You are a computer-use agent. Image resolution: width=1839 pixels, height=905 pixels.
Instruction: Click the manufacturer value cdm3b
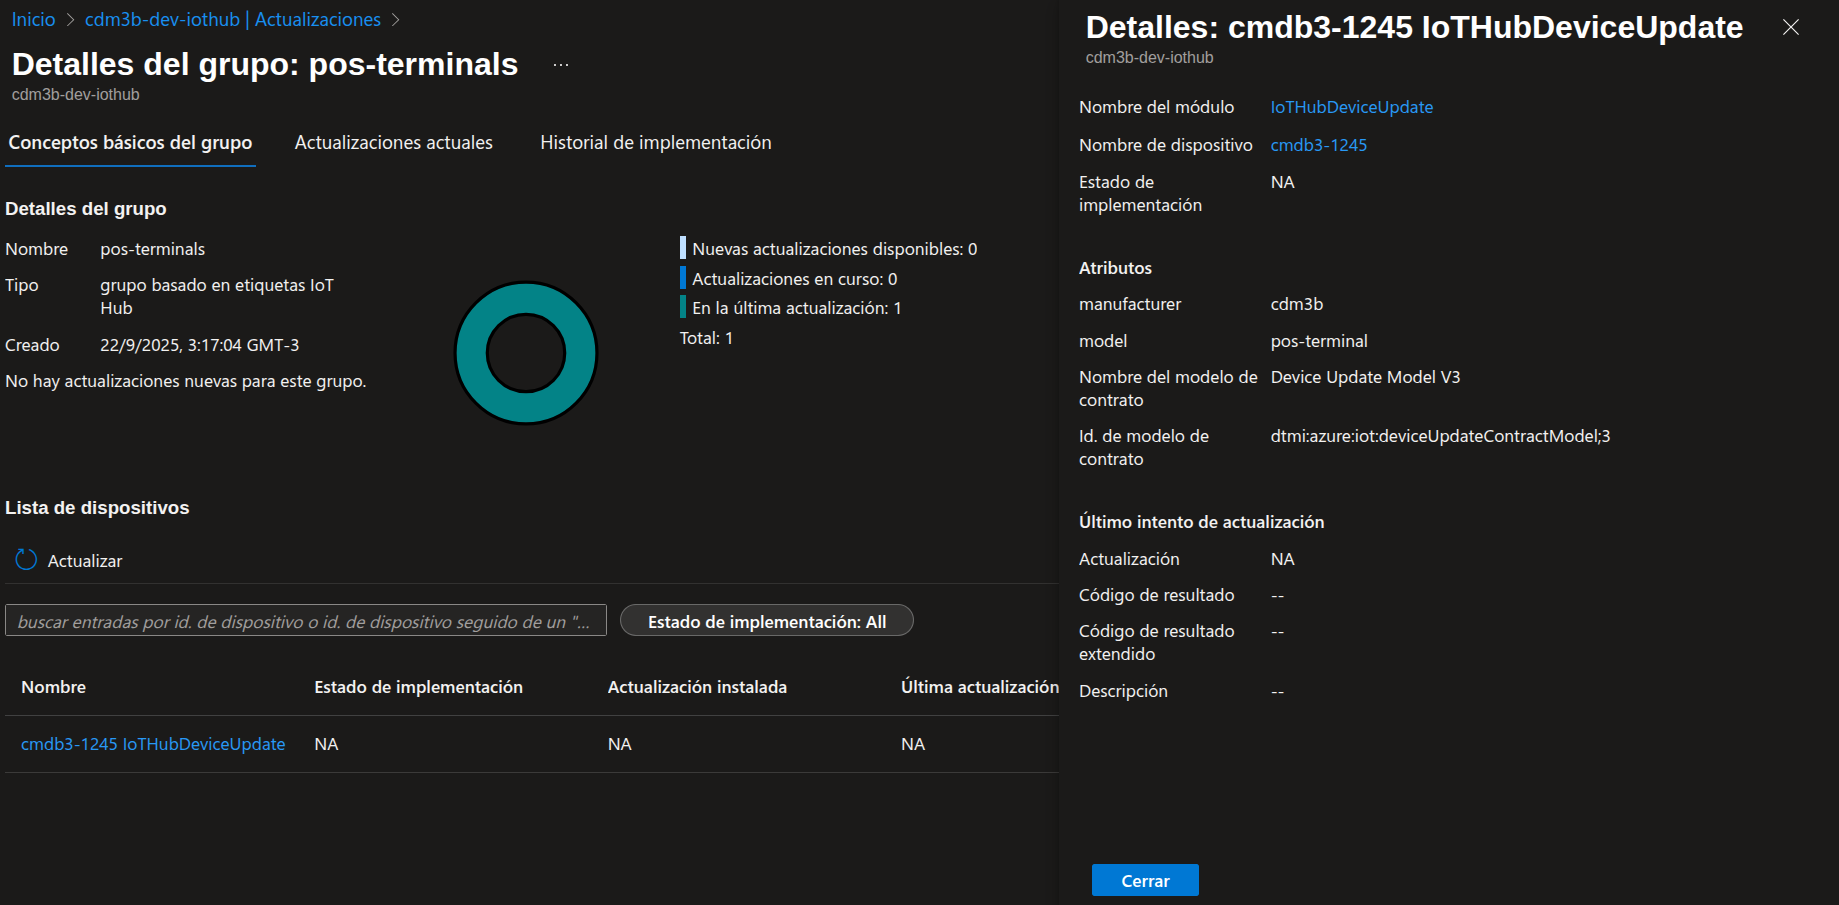coord(1297,304)
